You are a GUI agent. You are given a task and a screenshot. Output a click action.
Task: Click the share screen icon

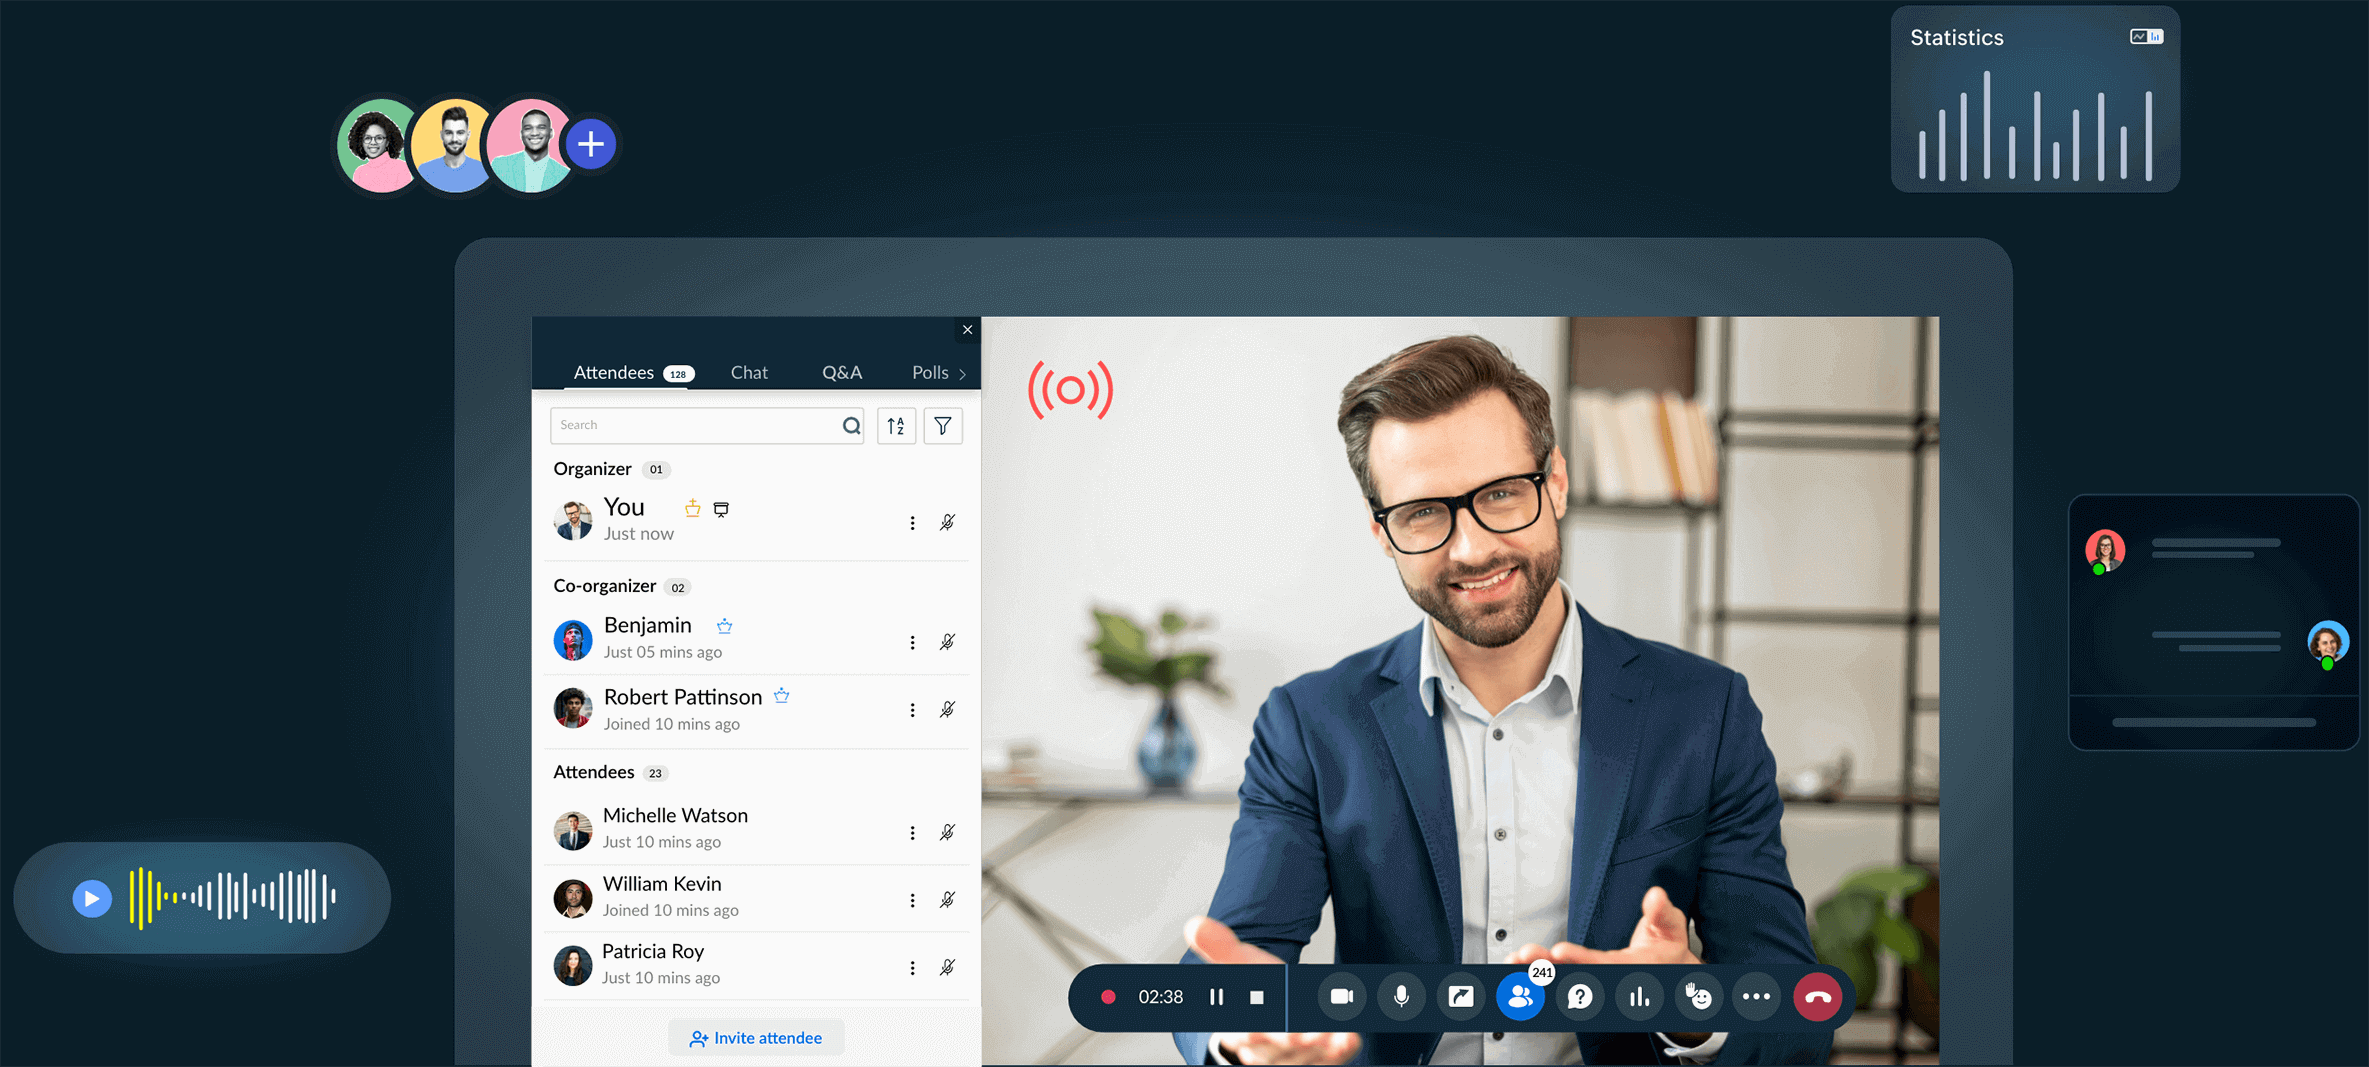(1461, 997)
